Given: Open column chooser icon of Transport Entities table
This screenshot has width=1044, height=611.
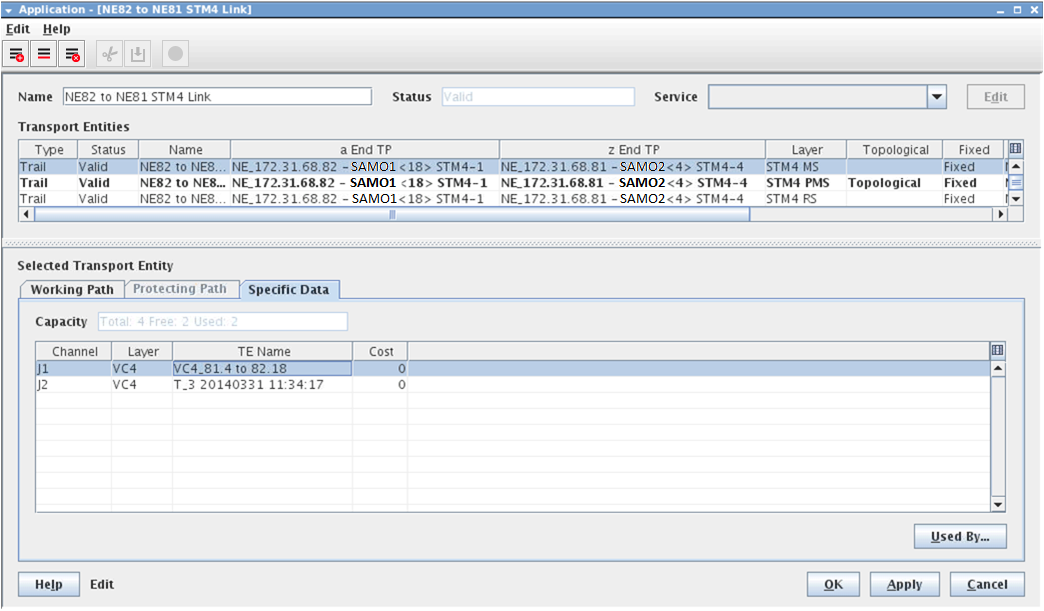Looking at the screenshot, I should pyautogui.click(x=1015, y=149).
